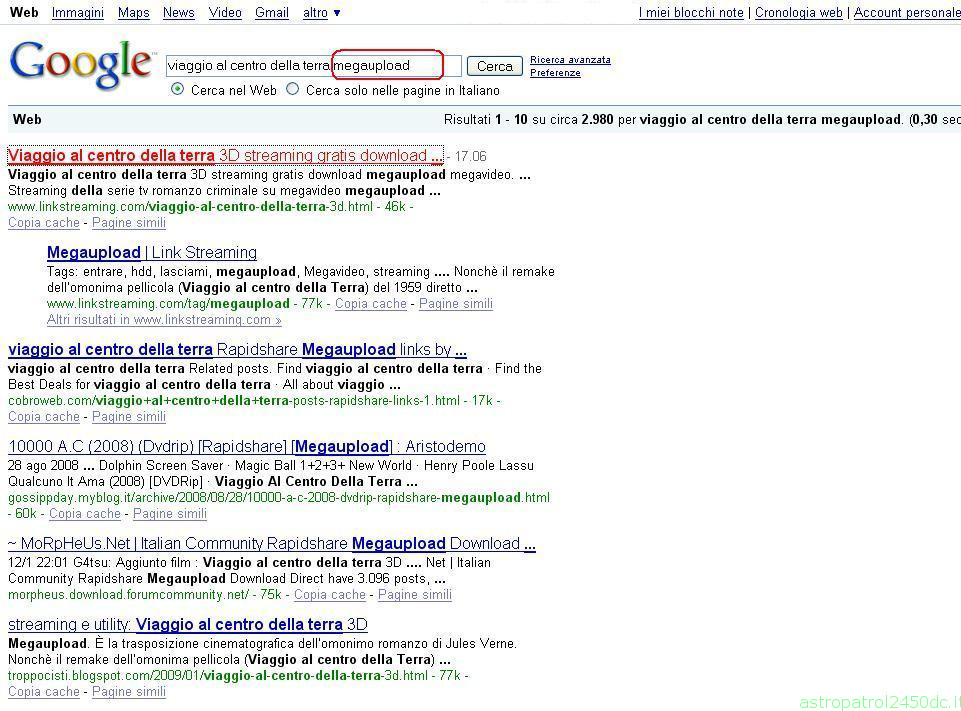Open 'Viaggio al centro della terra 3D streaming' result
This screenshot has height=711, width=961.
click(225, 156)
